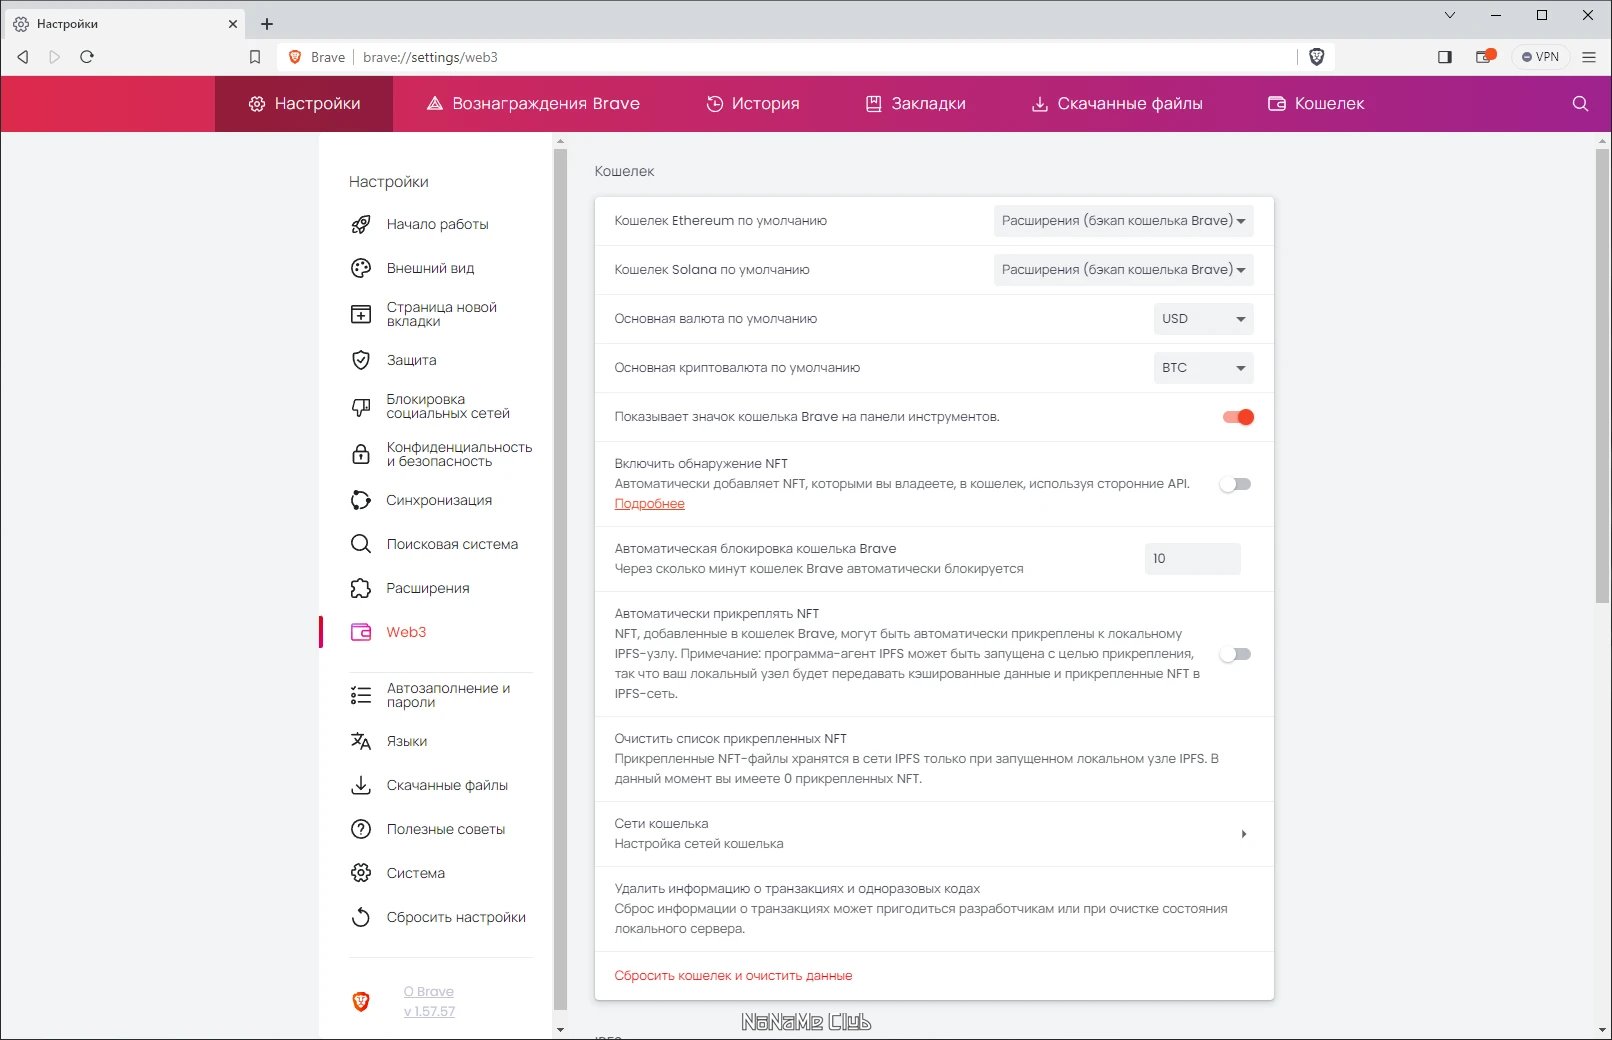This screenshot has width=1612, height=1040.
Task: Switch to the Настройки top tab
Action: (304, 104)
